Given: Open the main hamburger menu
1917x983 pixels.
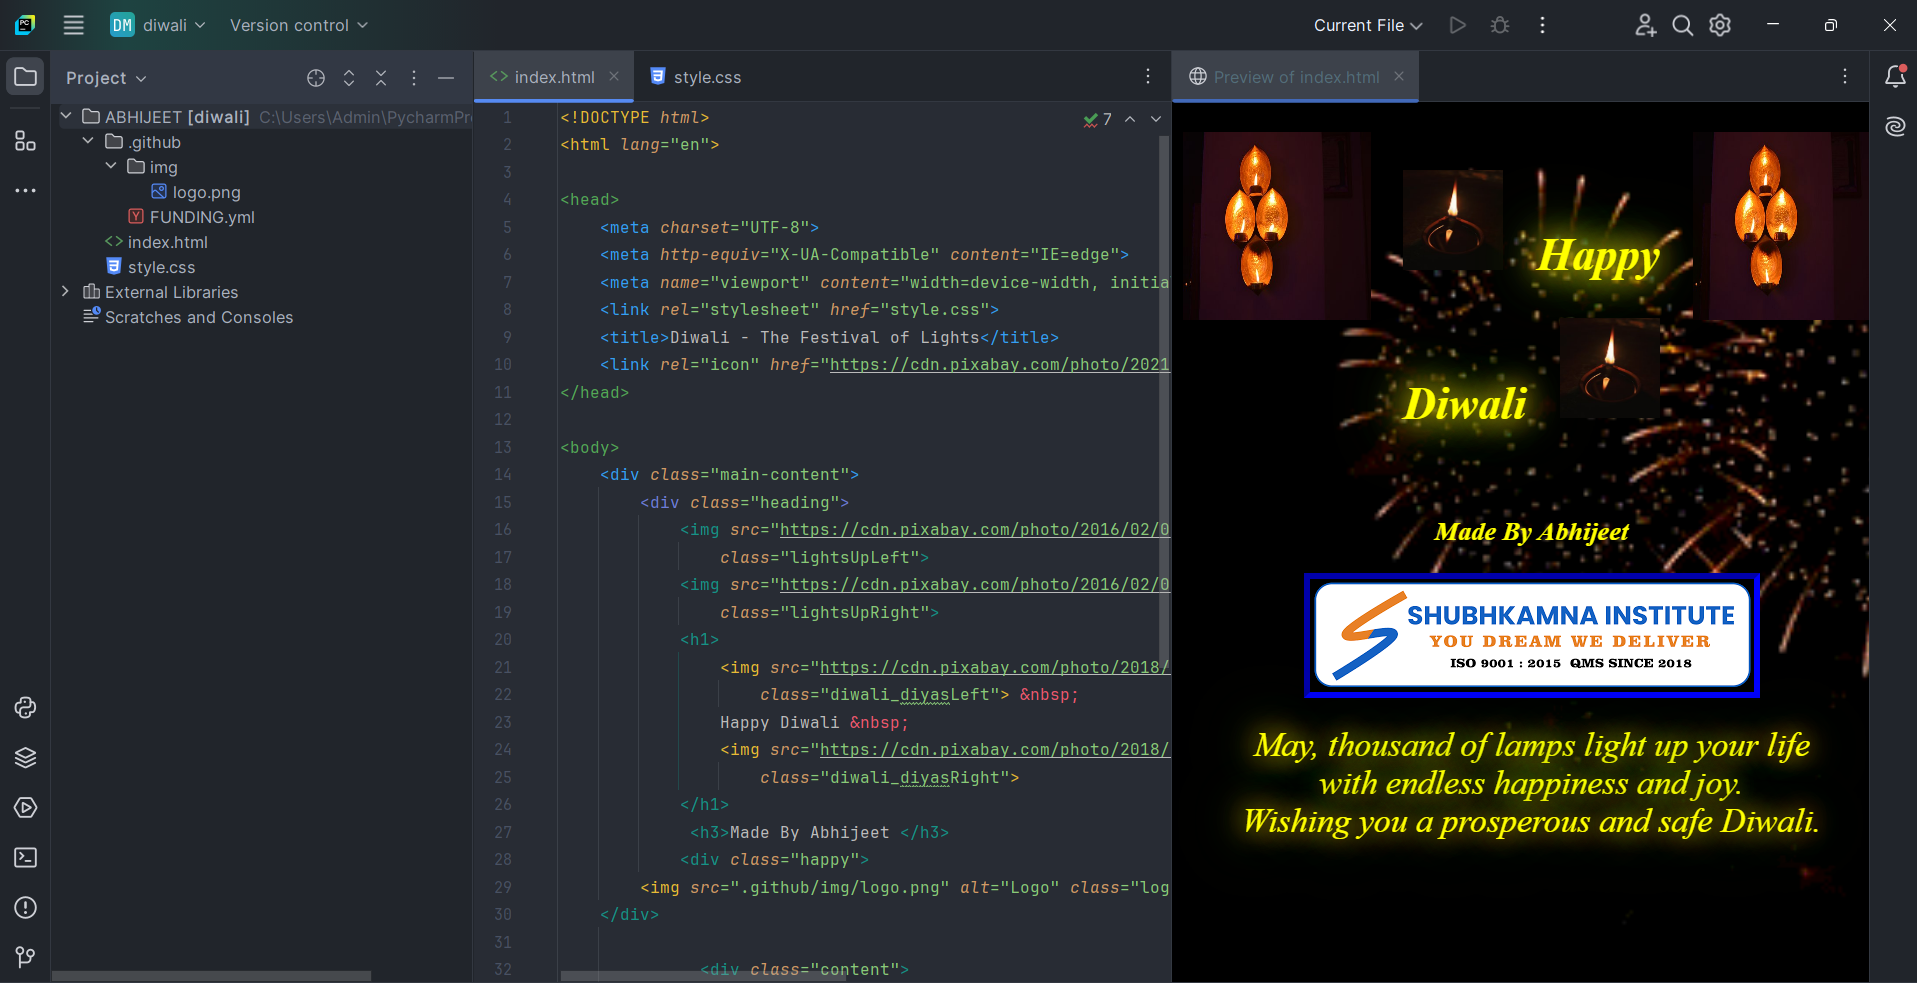Looking at the screenshot, I should [x=73, y=25].
